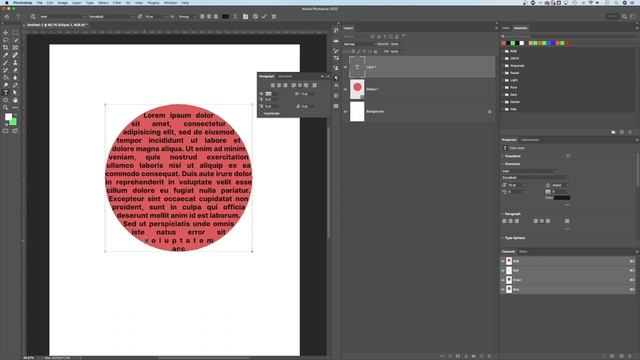Screen dimensions: 640x360
Task: Toggle the Character and Paragraph panels
Action: click(245, 17)
